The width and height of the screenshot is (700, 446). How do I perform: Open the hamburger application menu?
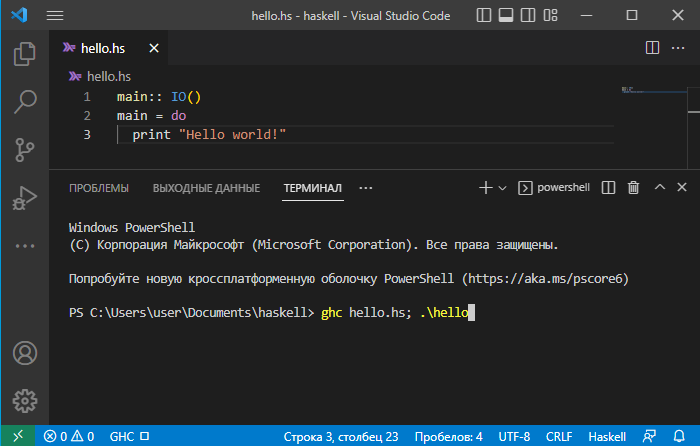point(55,16)
